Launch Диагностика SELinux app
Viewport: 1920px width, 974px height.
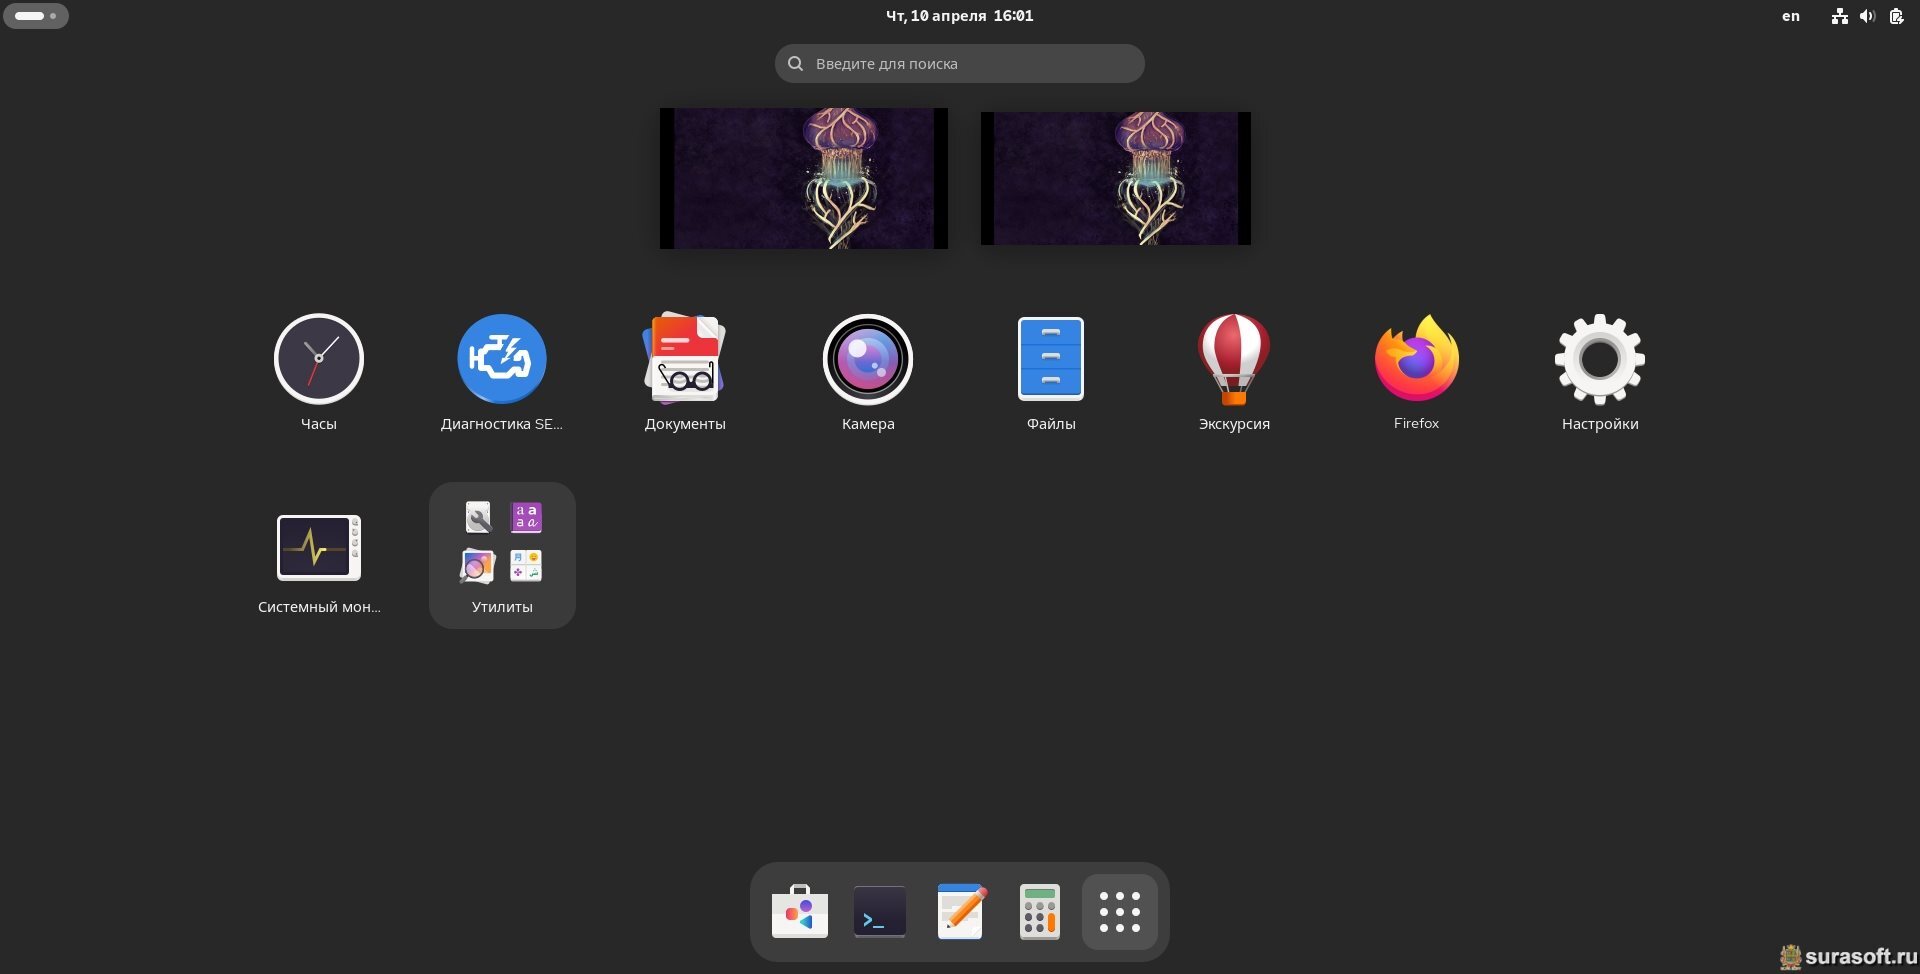pyautogui.click(x=502, y=360)
